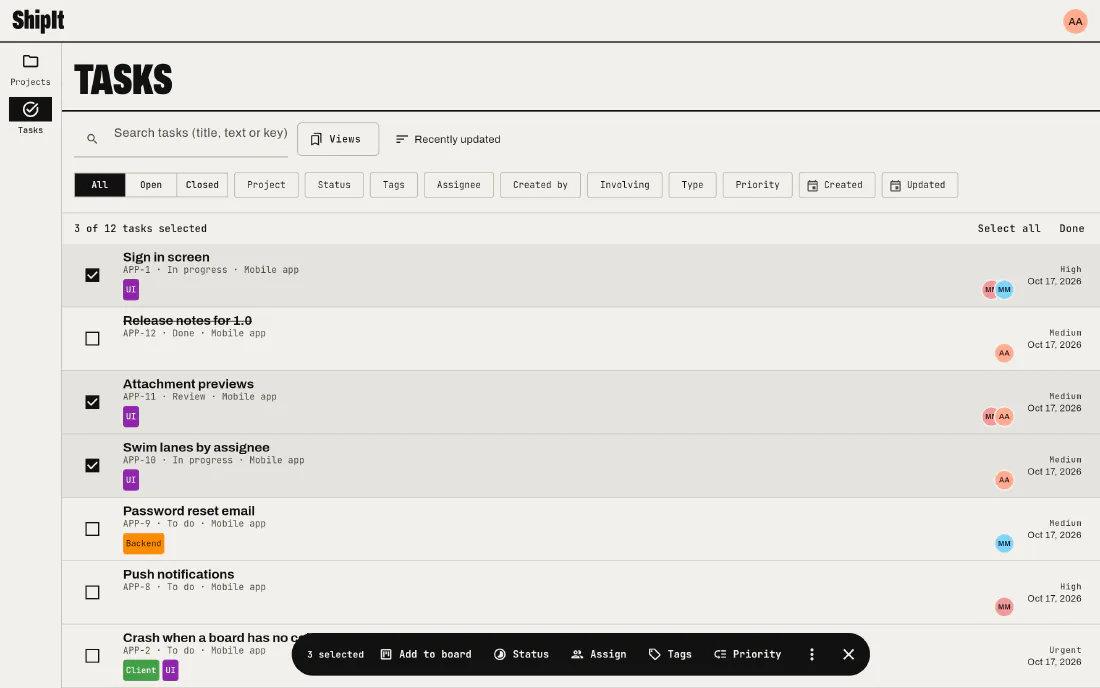Open Priority menu in selection bar

tap(748, 654)
